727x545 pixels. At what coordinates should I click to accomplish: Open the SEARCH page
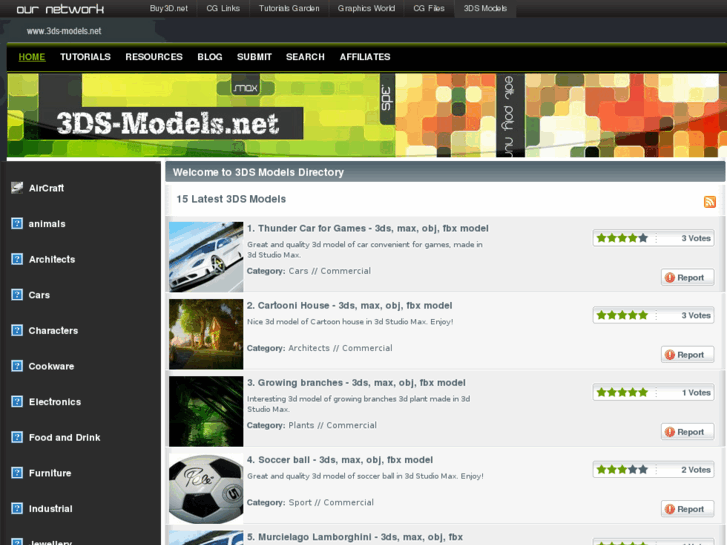(x=305, y=57)
